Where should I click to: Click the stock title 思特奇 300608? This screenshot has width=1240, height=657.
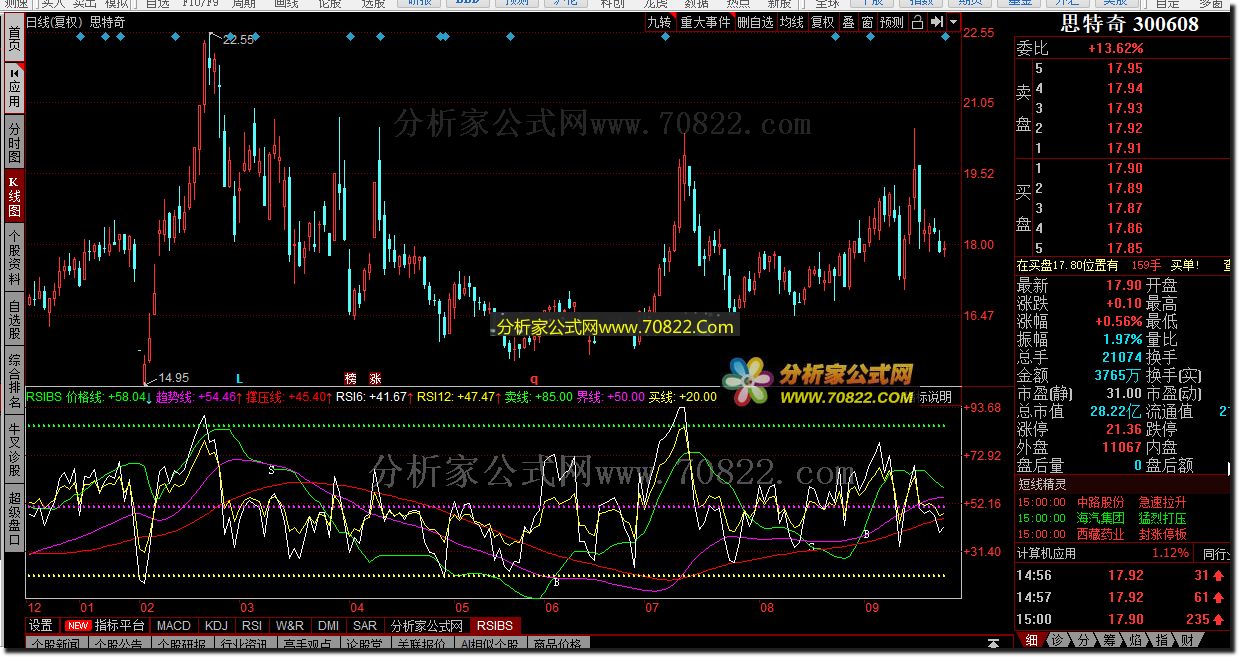1129,24
